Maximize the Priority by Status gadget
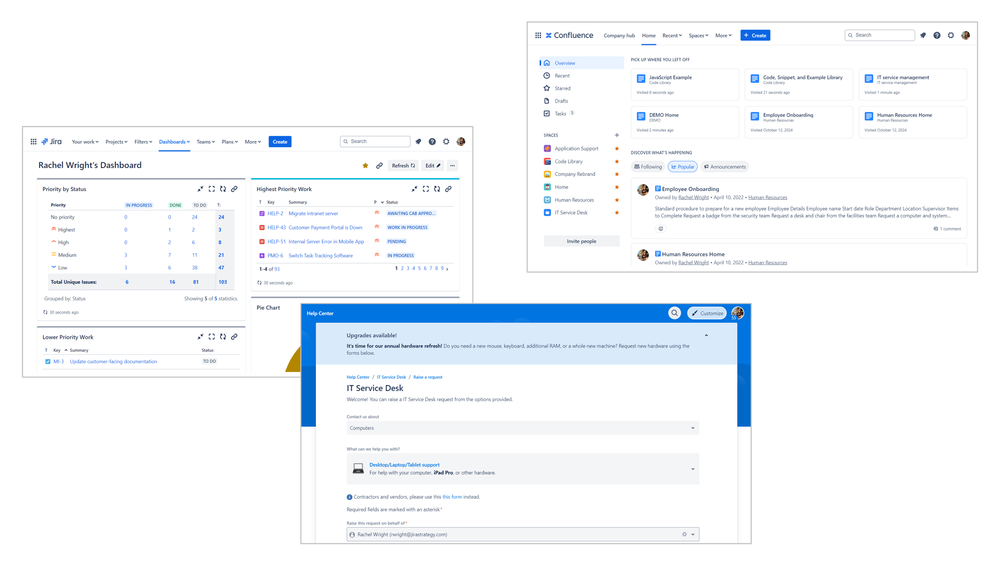The height and width of the screenshot is (562, 999). tap(212, 189)
